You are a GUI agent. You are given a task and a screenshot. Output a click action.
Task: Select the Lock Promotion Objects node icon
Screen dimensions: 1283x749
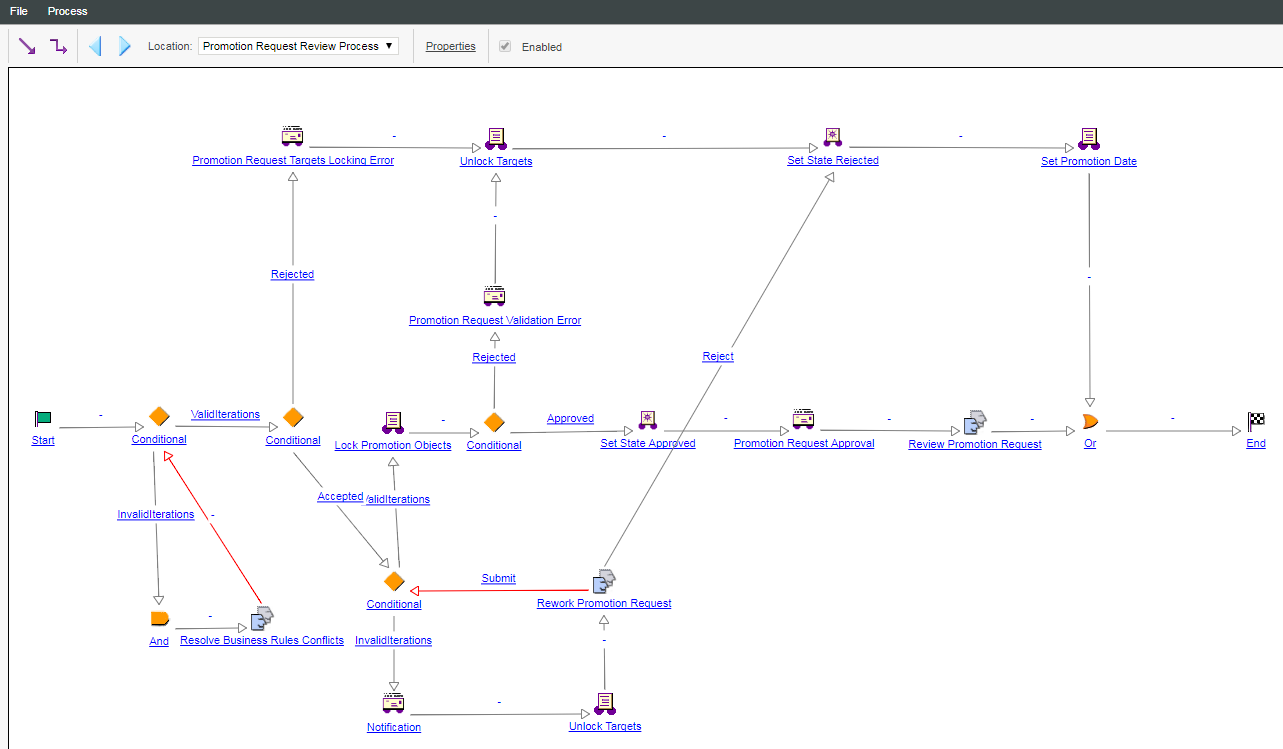392,423
